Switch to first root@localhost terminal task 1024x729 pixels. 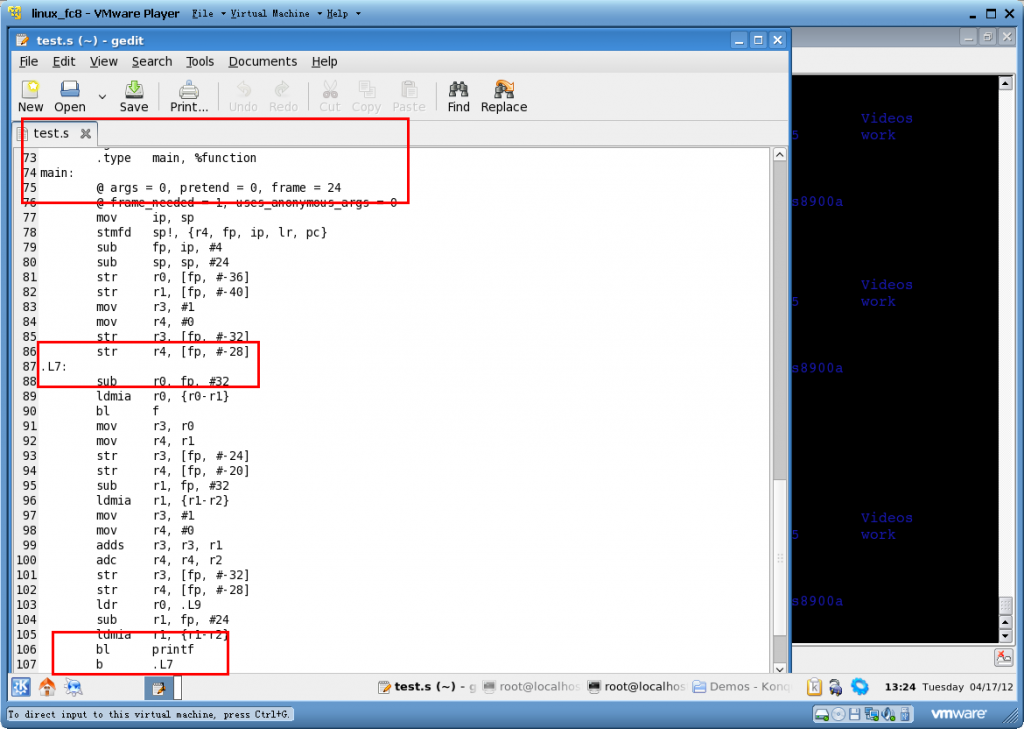[530, 687]
